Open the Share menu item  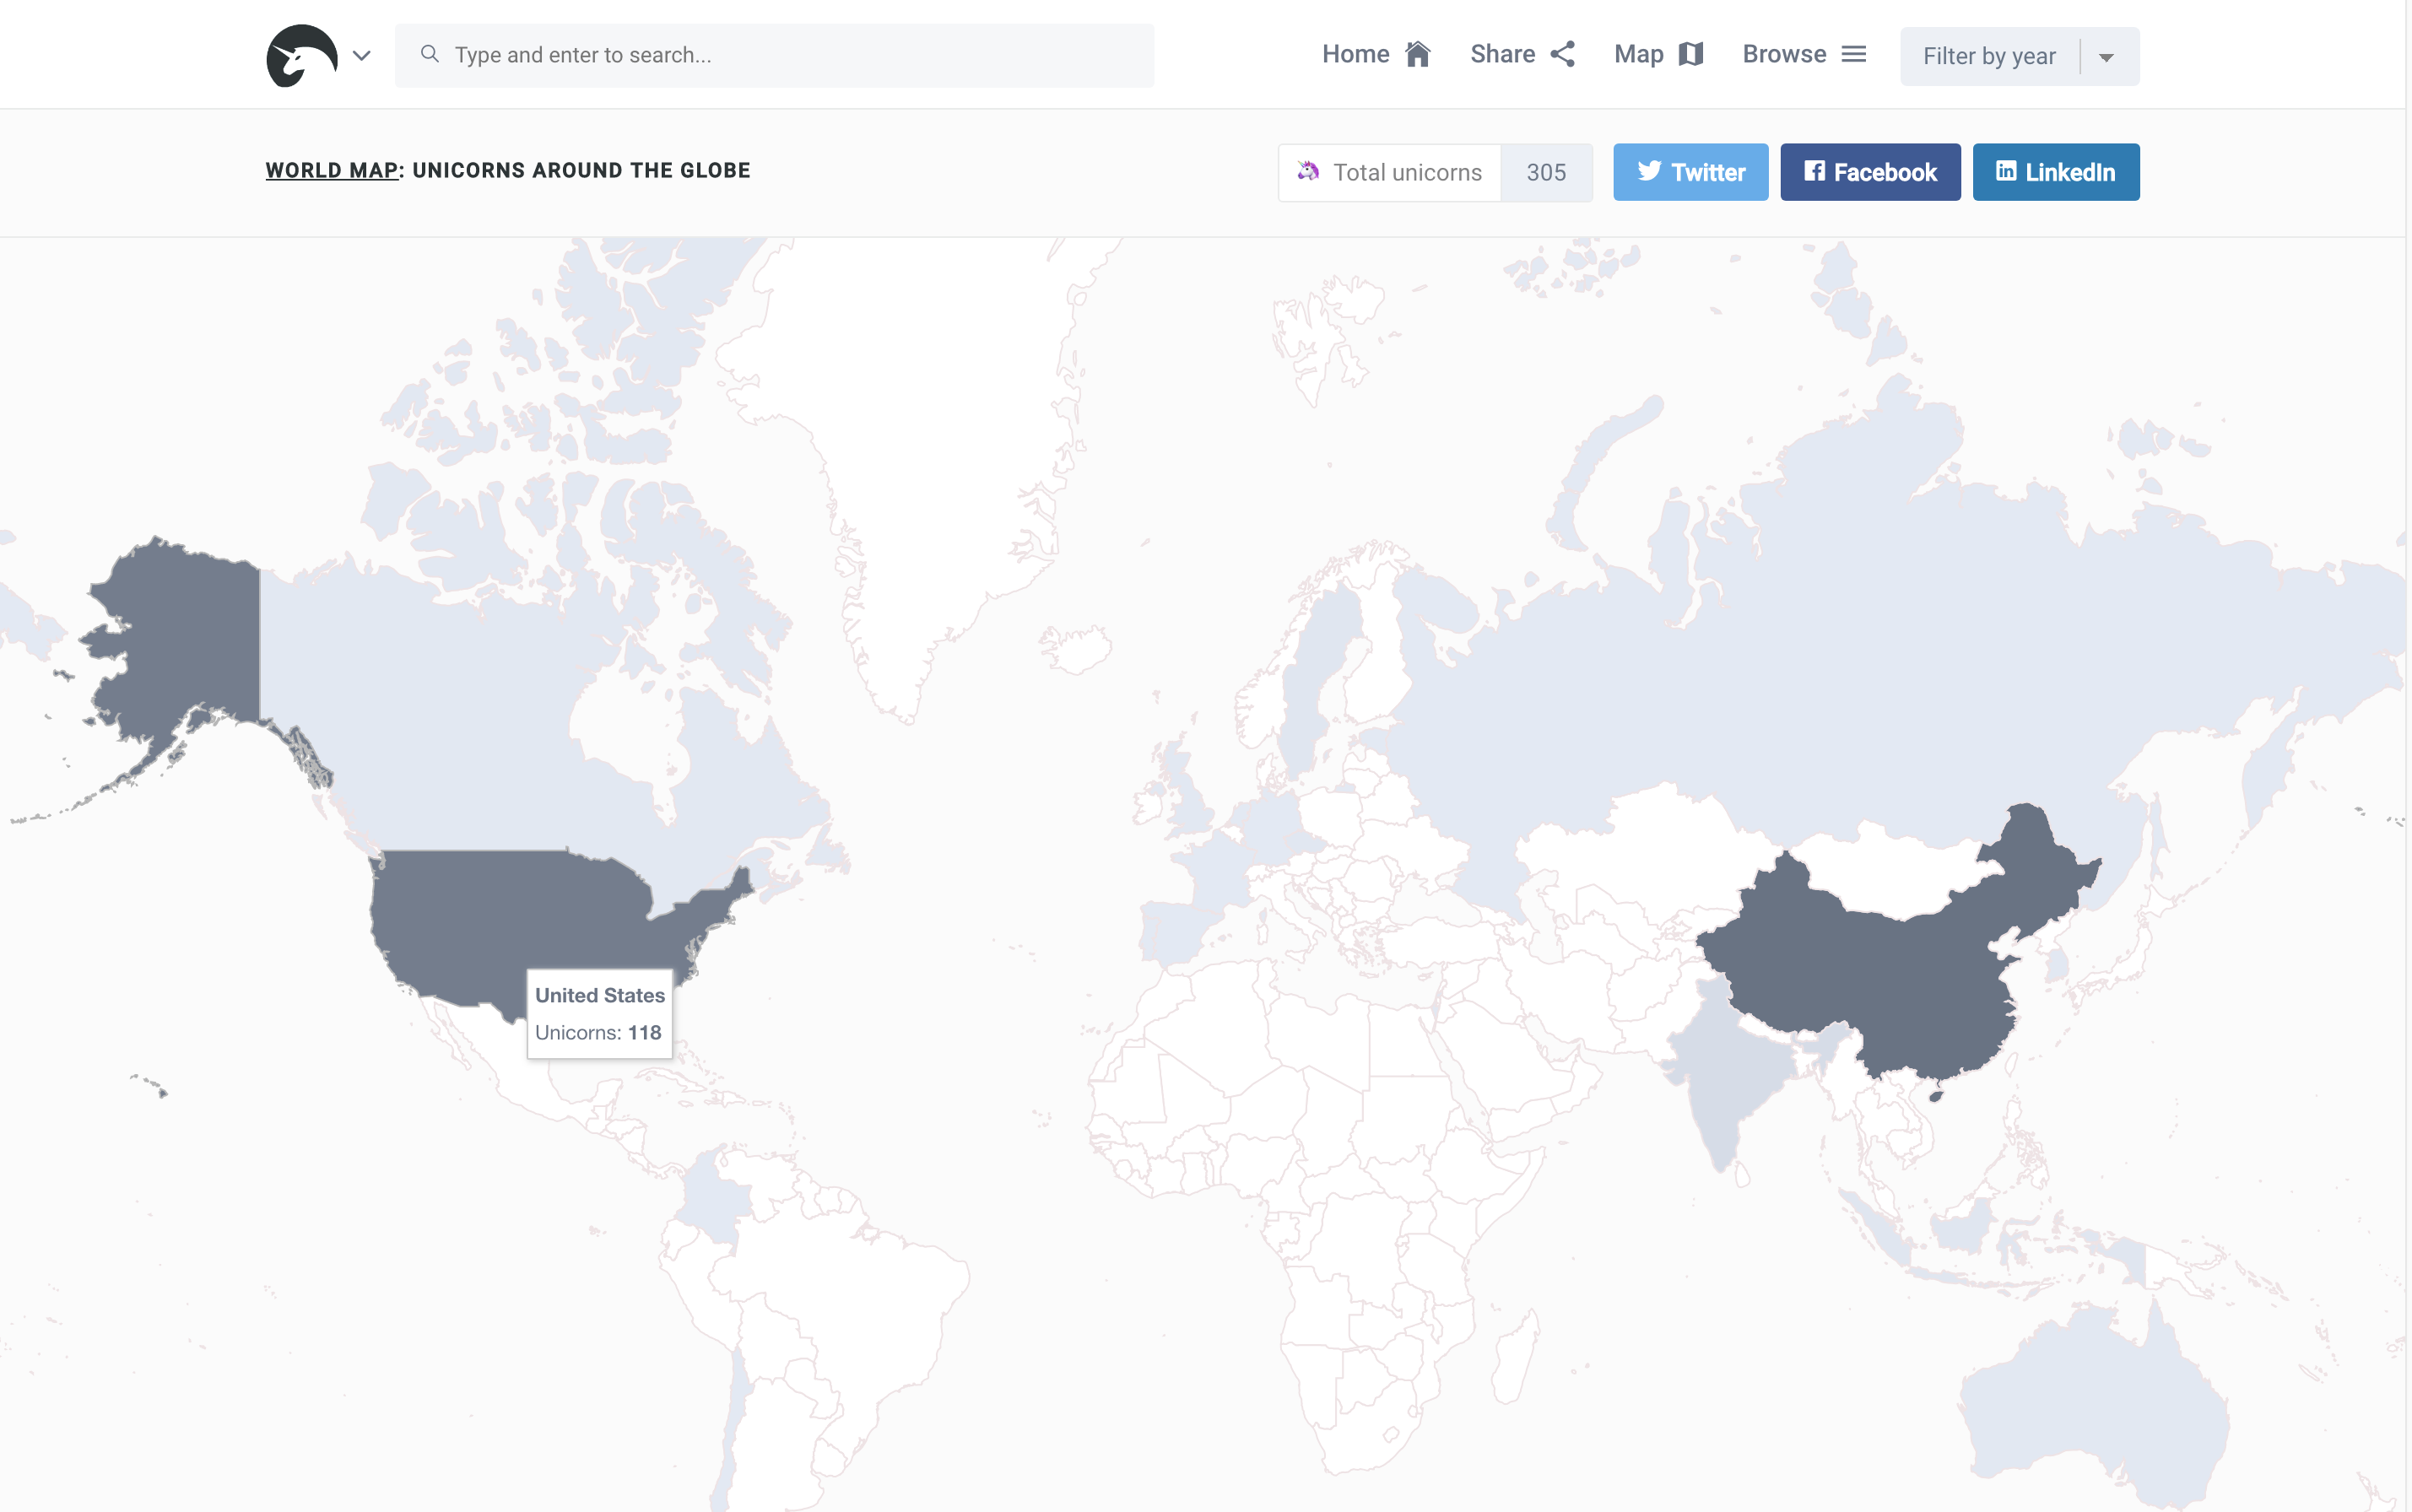(1502, 54)
